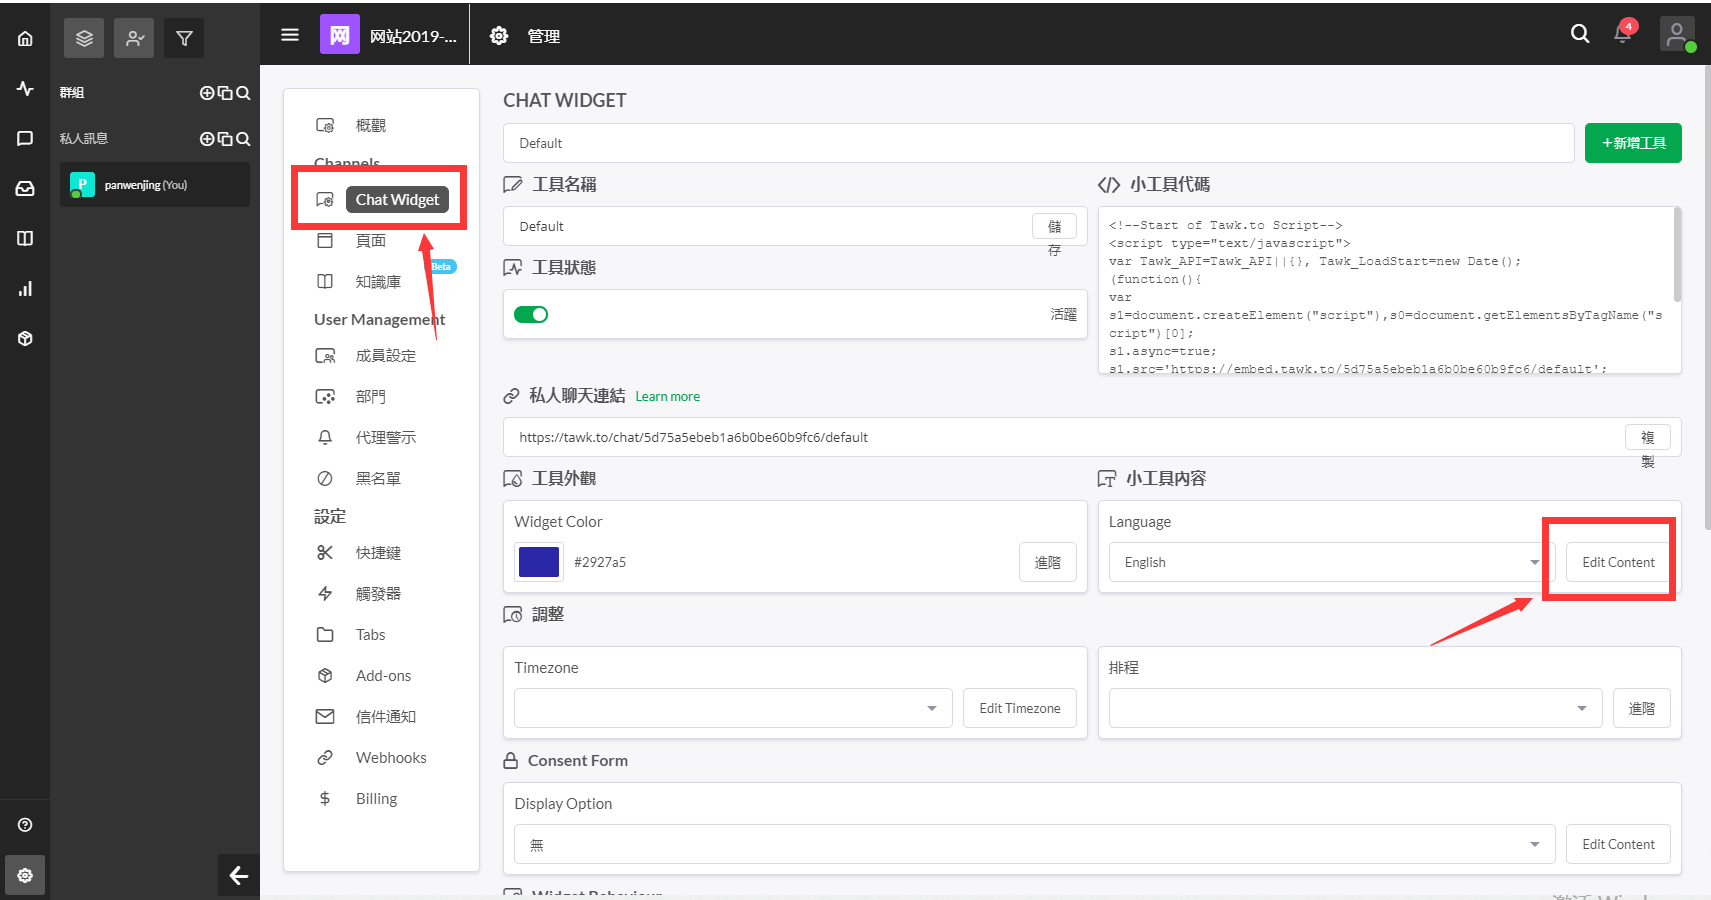Viewport: 1711px width, 900px height.
Task: Click the 網站2019 property icon
Action: point(340,33)
